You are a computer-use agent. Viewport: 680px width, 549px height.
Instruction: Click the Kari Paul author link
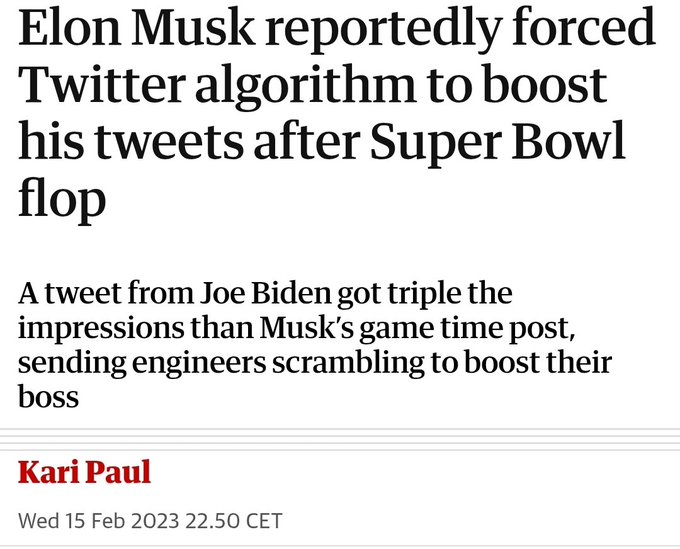coord(85,470)
